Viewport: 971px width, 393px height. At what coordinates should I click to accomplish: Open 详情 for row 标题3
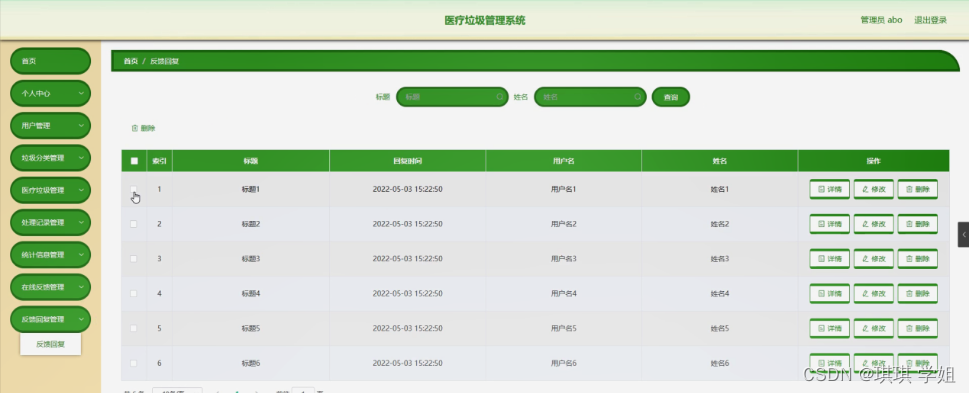pyautogui.click(x=829, y=259)
